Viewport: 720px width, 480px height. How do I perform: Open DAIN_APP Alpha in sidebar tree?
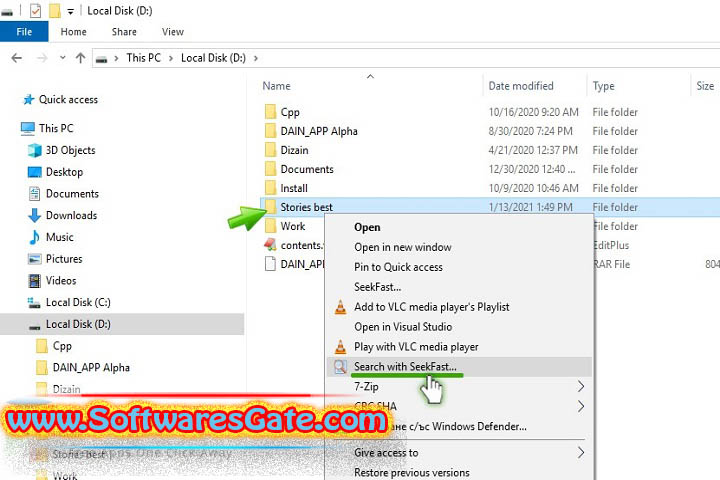pyautogui.click(x=91, y=367)
